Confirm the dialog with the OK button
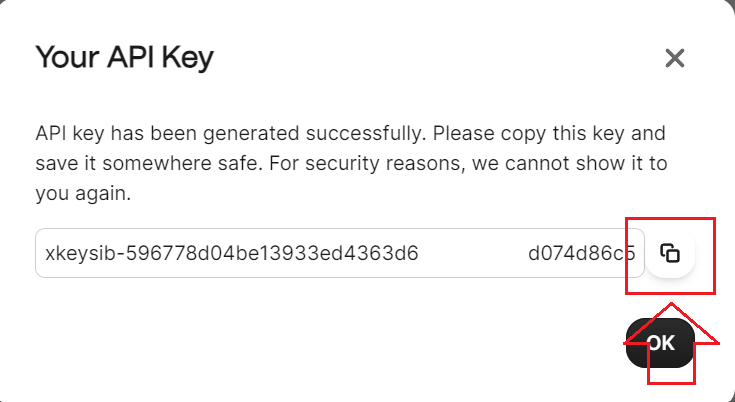The image size is (735, 402). pos(660,343)
